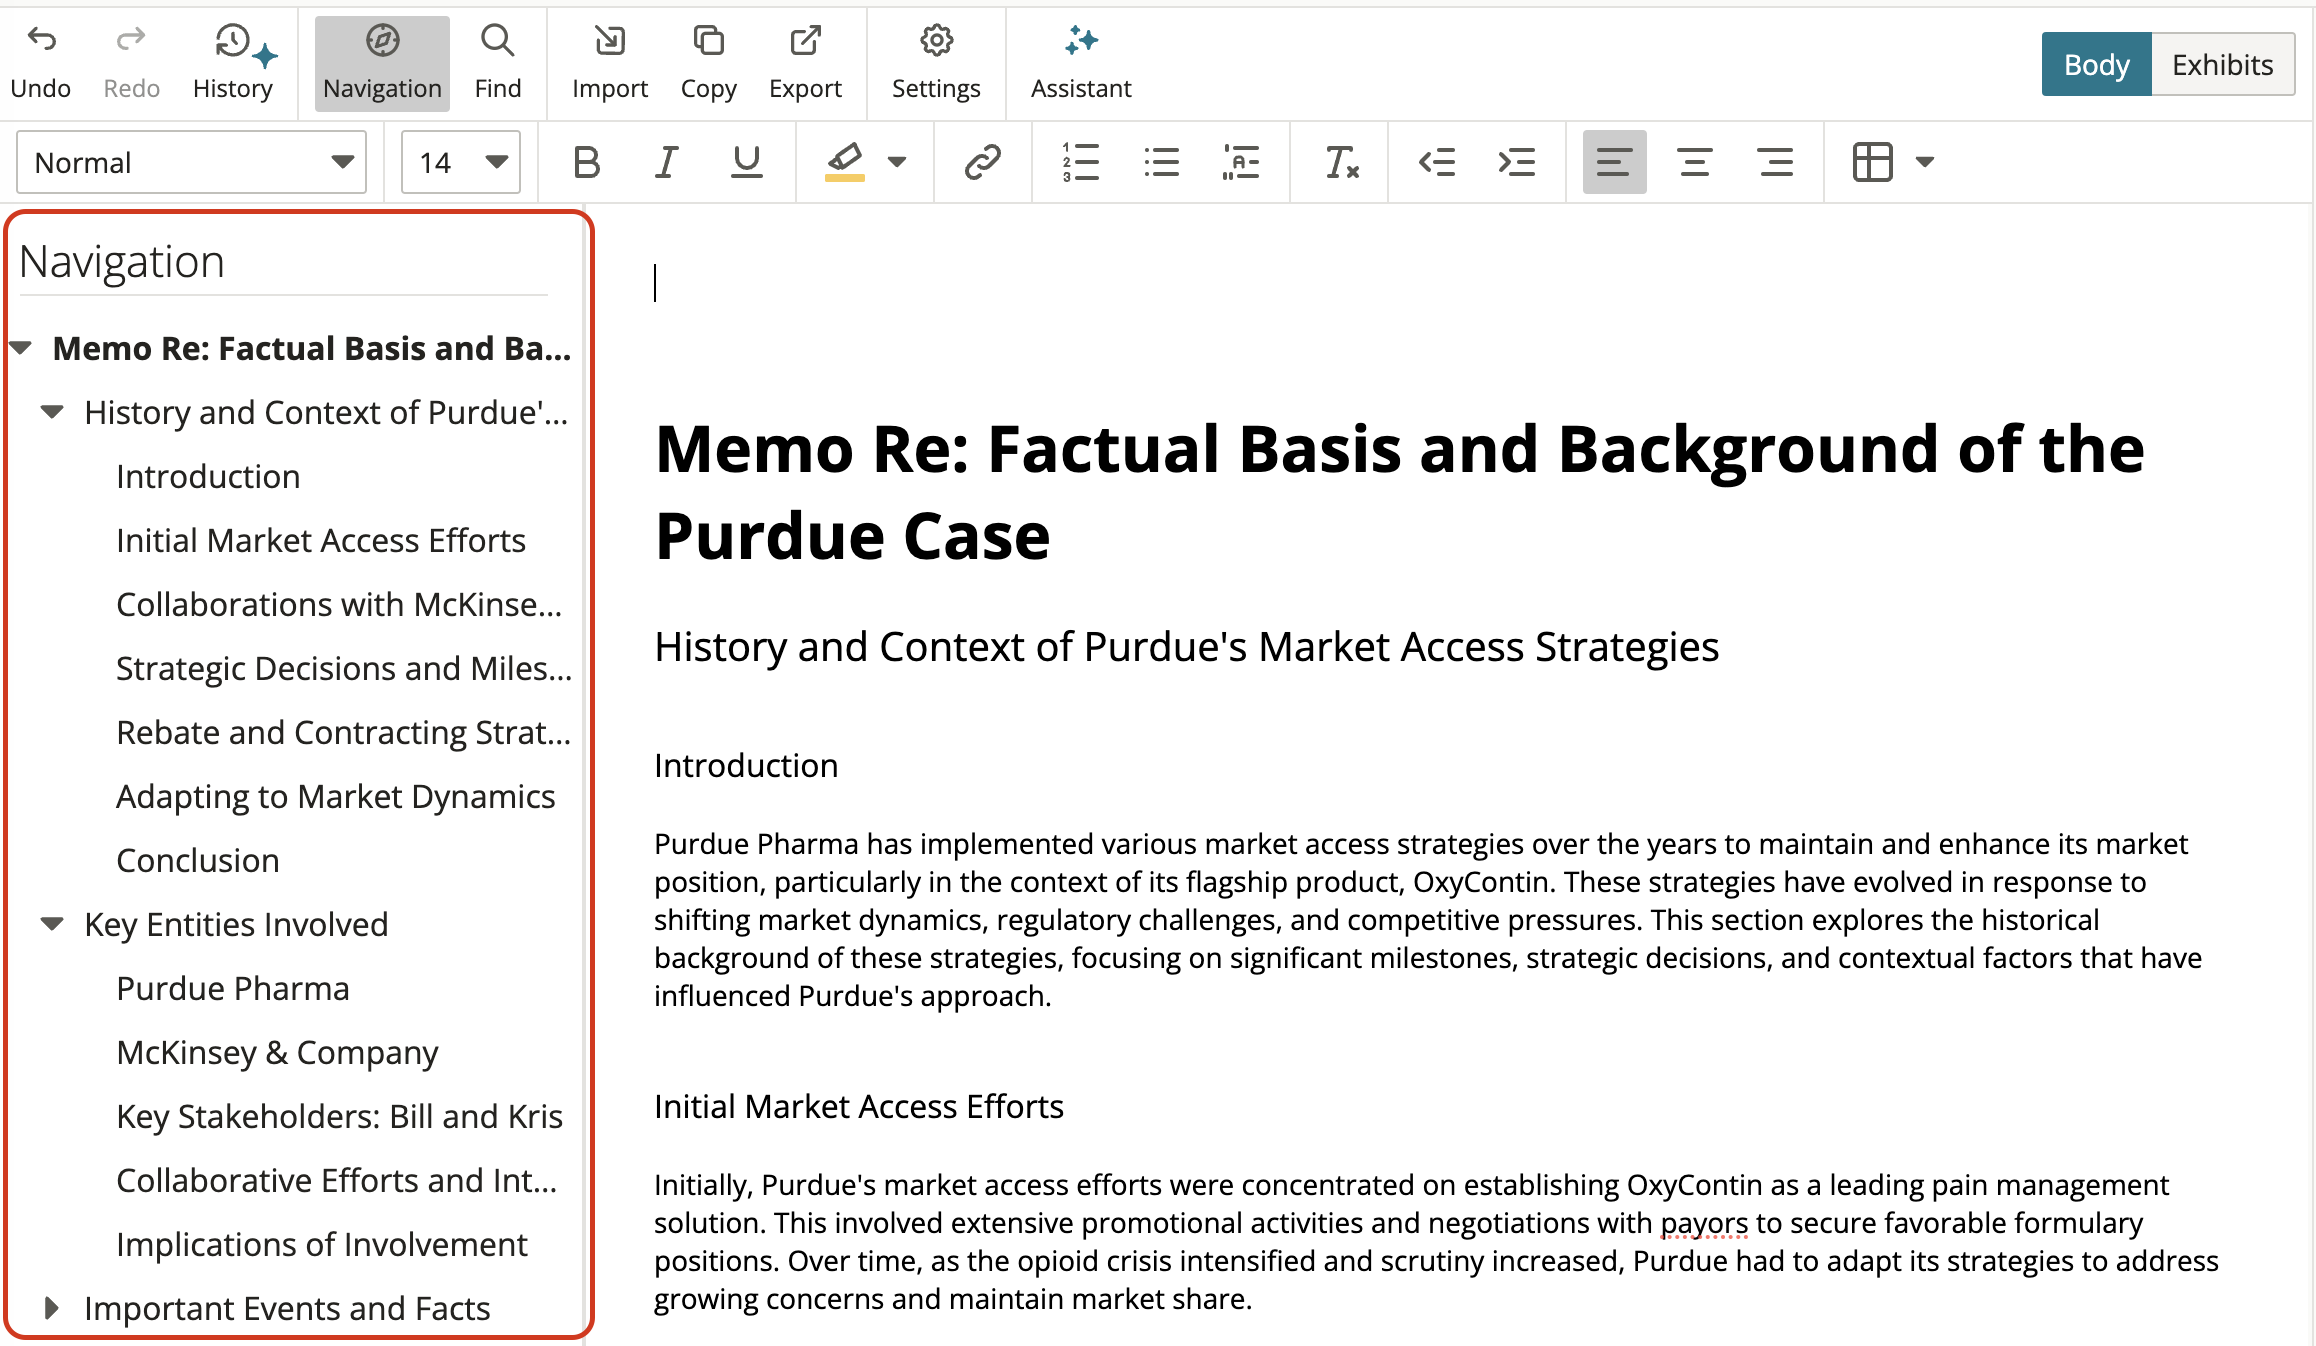Navigate to Conclusion section
Screen dimensions: 2316x1346
point(198,860)
